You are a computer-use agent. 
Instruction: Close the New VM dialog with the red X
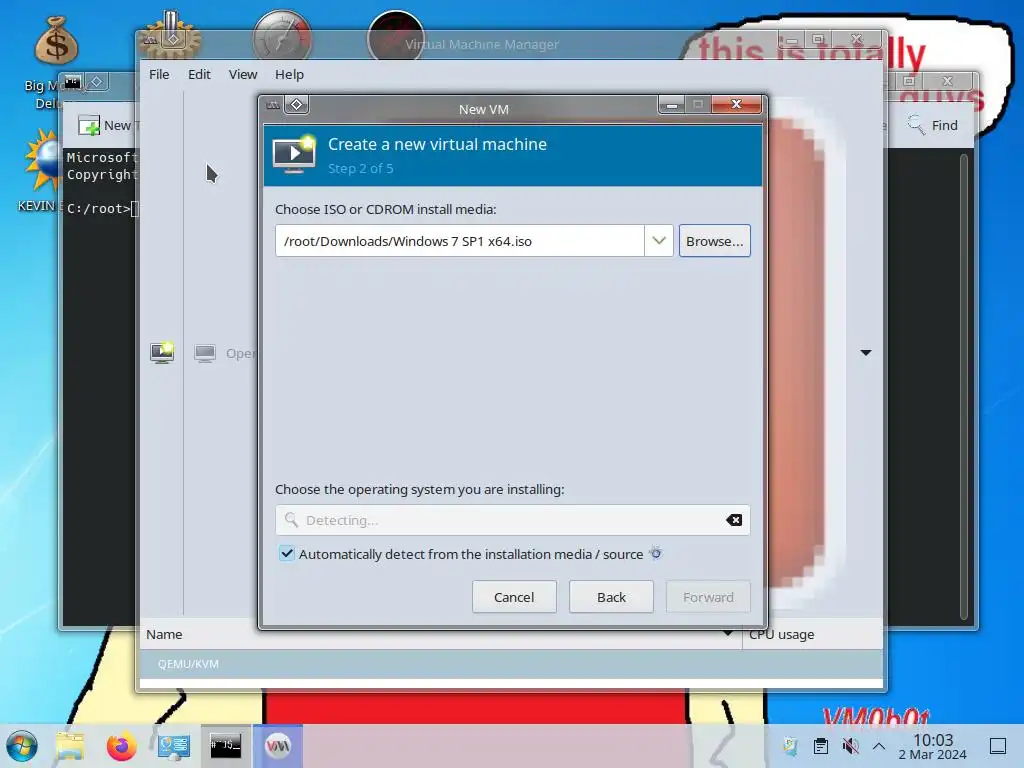(736, 104)
